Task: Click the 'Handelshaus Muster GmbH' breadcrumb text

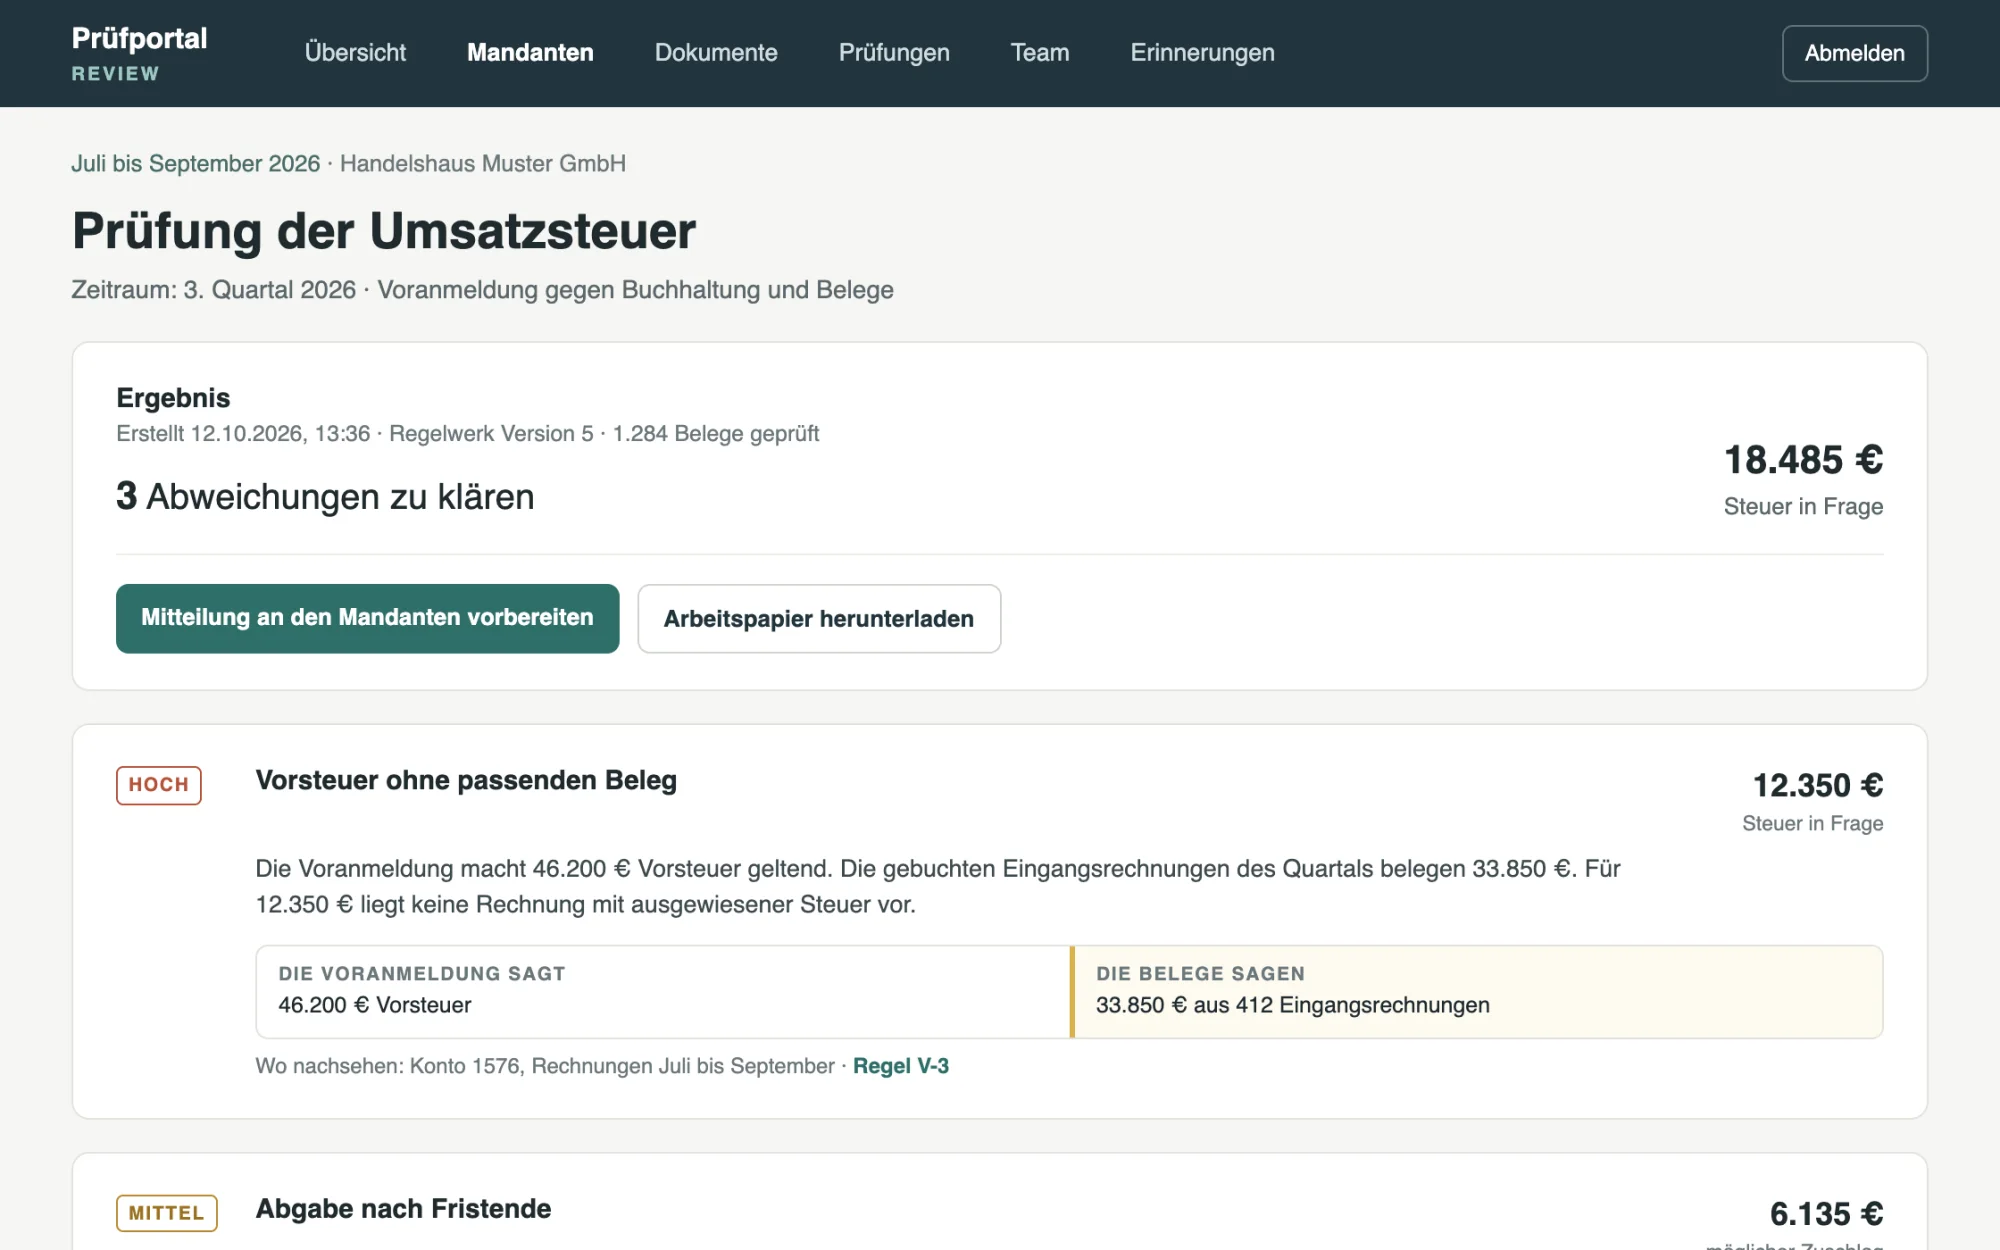Action: (483, 163)
